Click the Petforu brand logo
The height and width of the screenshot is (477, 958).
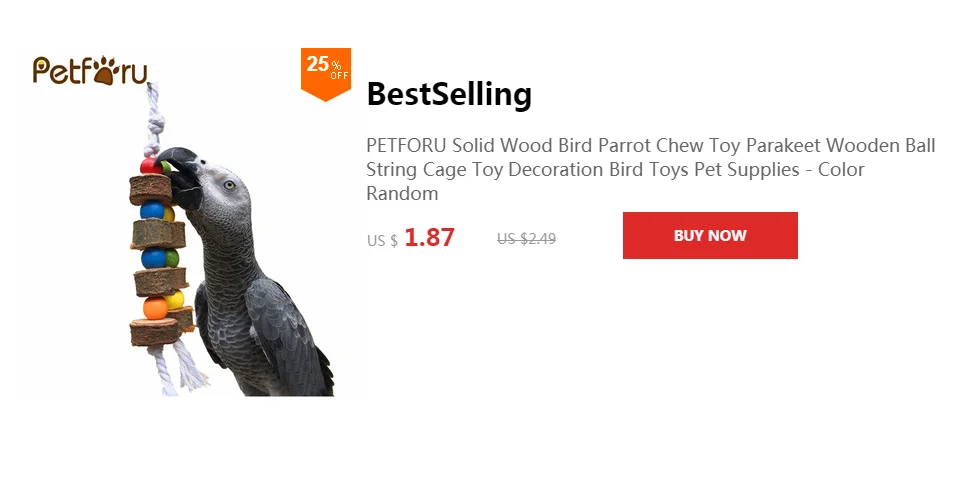[x=90, y=70]
